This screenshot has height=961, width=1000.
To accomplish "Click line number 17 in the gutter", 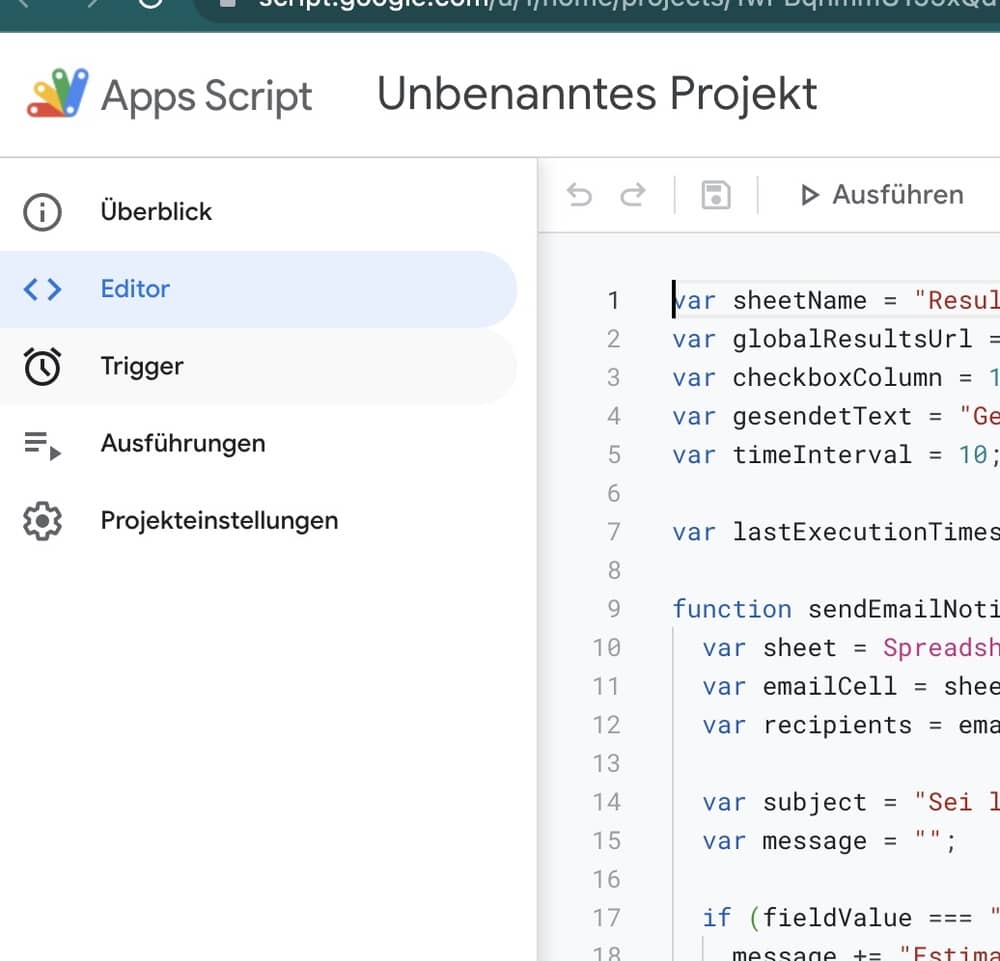I will click(x=606, y=918).
